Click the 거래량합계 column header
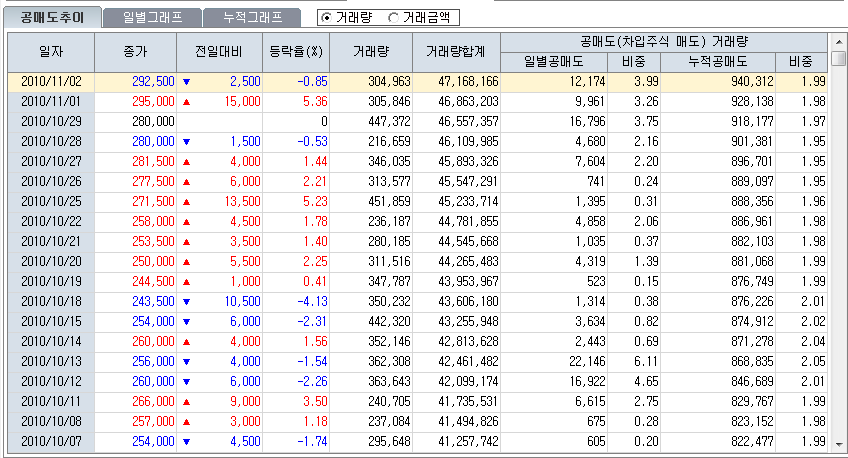848x458 pixels. point(455,52)
